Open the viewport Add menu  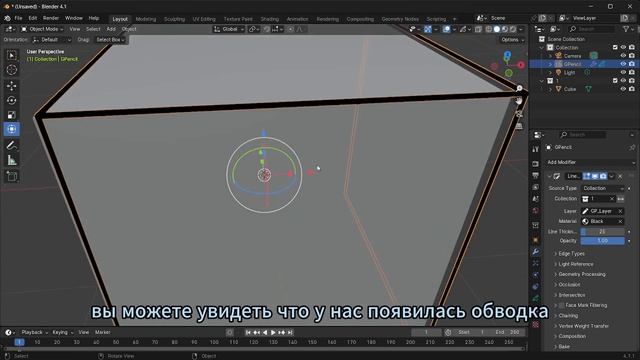111,29
